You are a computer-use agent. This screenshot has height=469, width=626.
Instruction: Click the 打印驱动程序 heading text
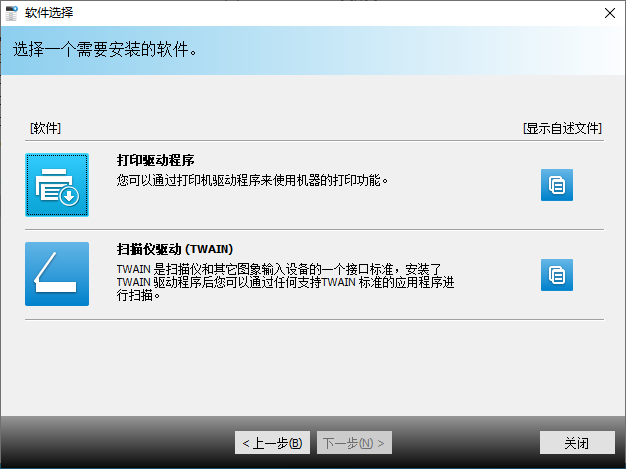[156, 160]
